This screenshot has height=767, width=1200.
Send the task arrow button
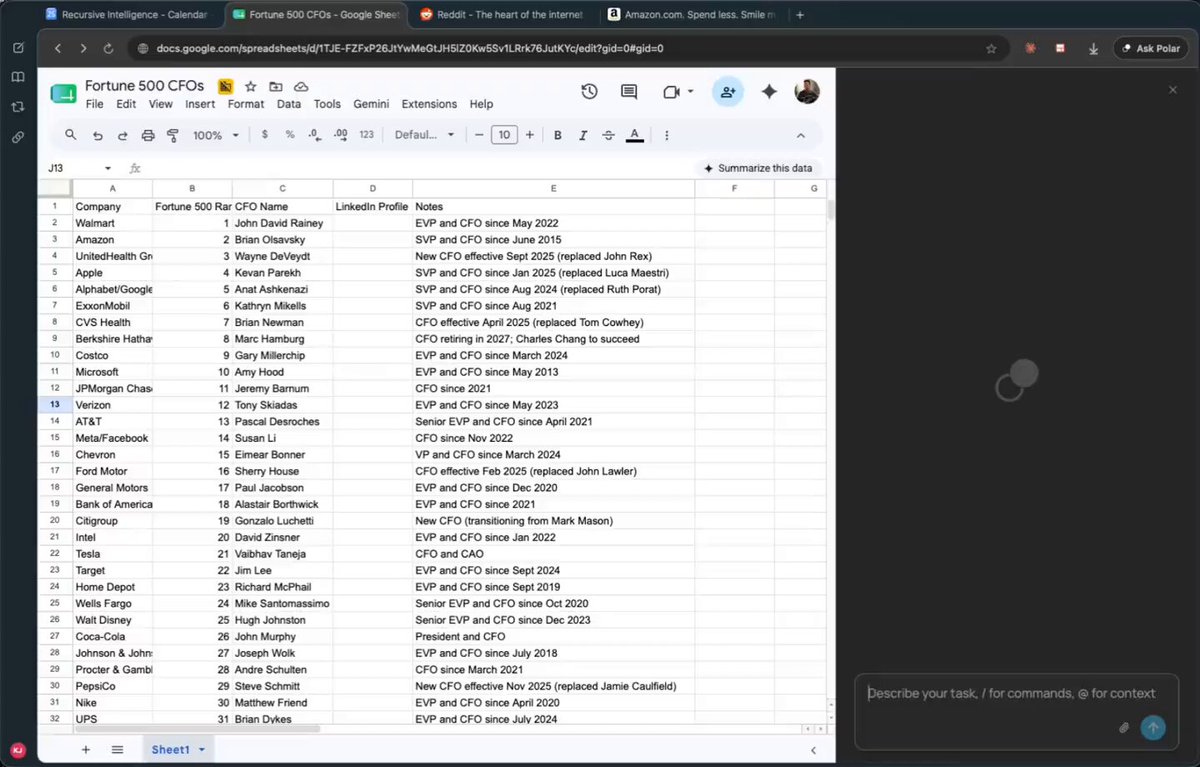(x=1153, y=728)
